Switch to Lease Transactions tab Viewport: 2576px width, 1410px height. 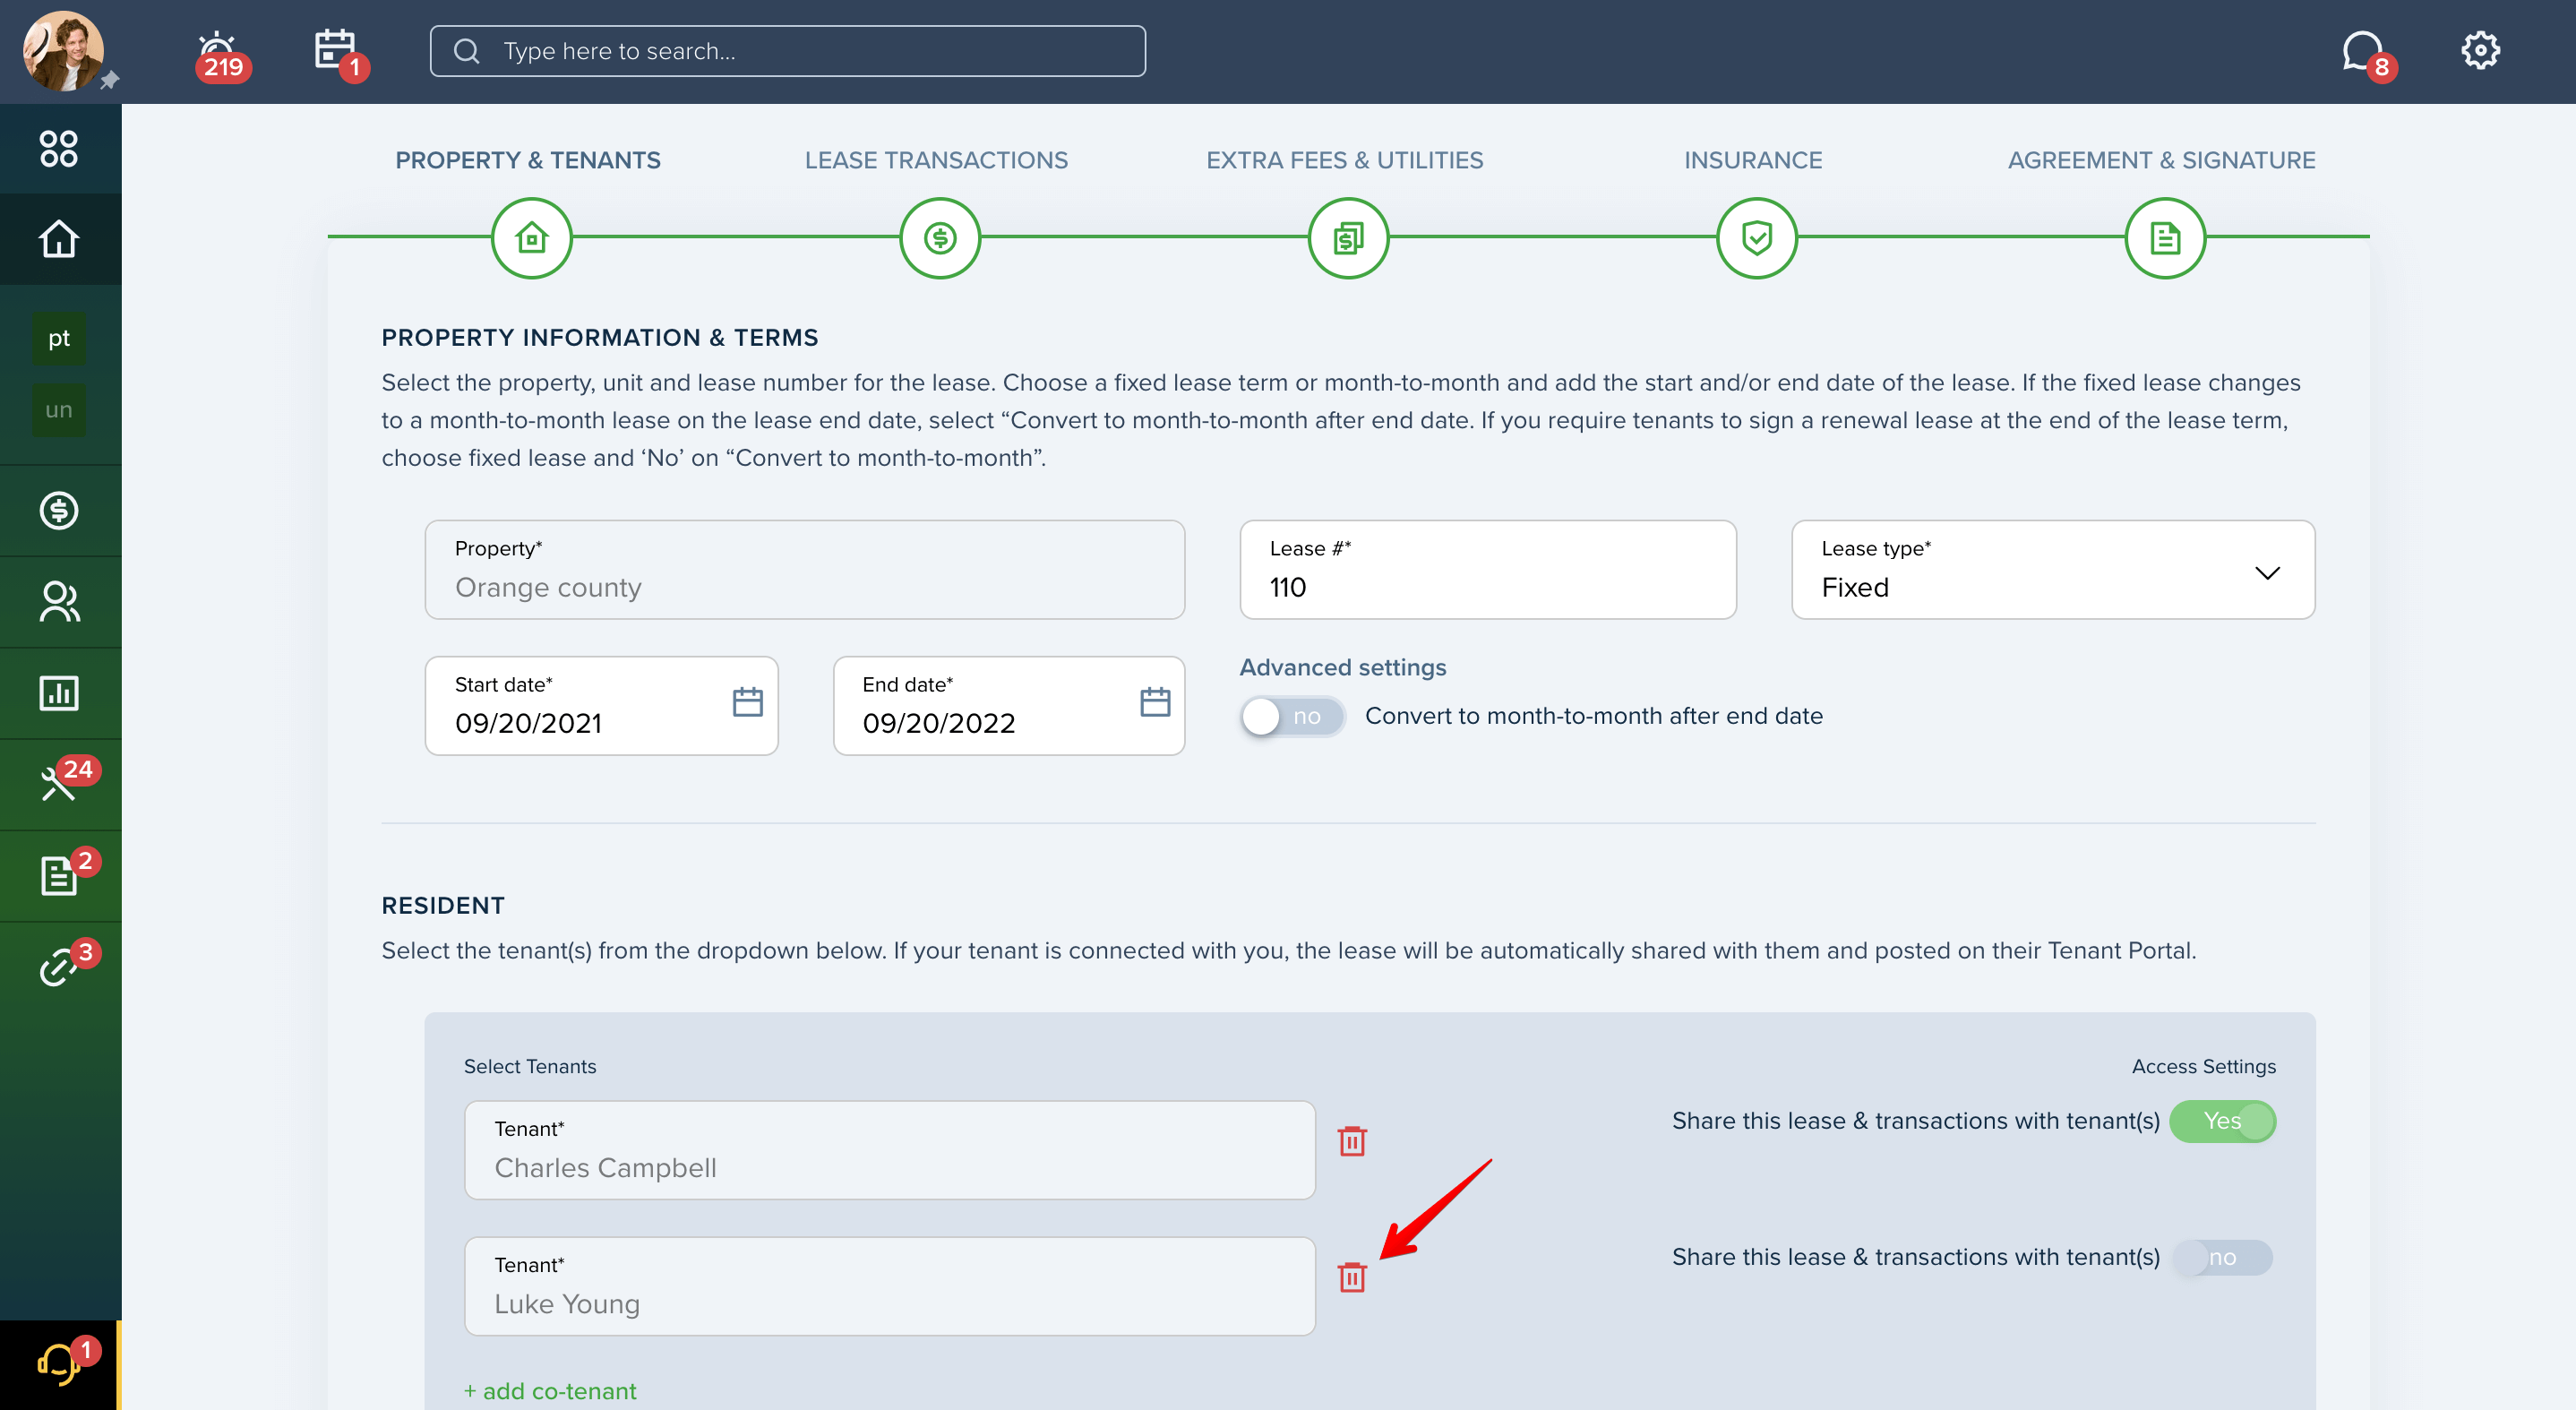pos(936,160)
